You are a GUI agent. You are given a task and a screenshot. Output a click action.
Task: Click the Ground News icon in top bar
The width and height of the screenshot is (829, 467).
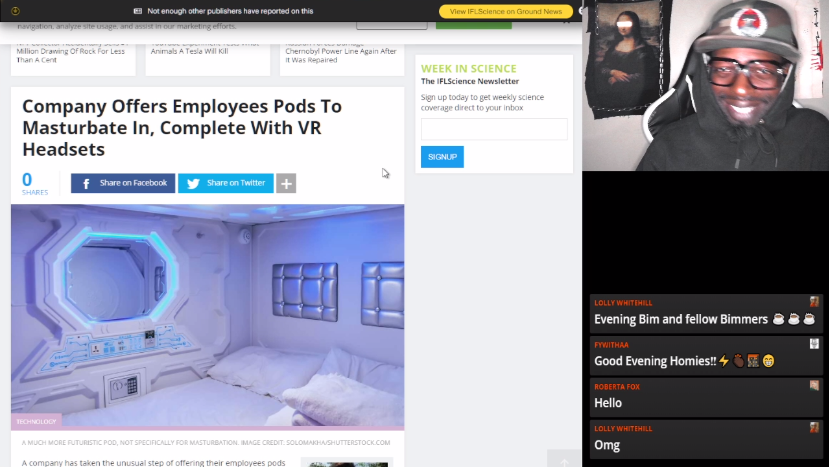[16, 11]
